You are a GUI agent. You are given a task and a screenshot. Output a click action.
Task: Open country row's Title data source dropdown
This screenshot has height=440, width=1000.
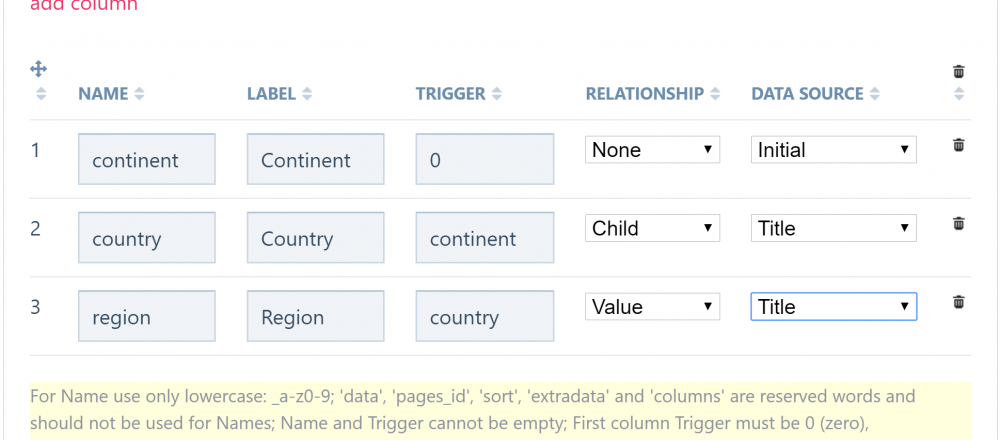833,228
